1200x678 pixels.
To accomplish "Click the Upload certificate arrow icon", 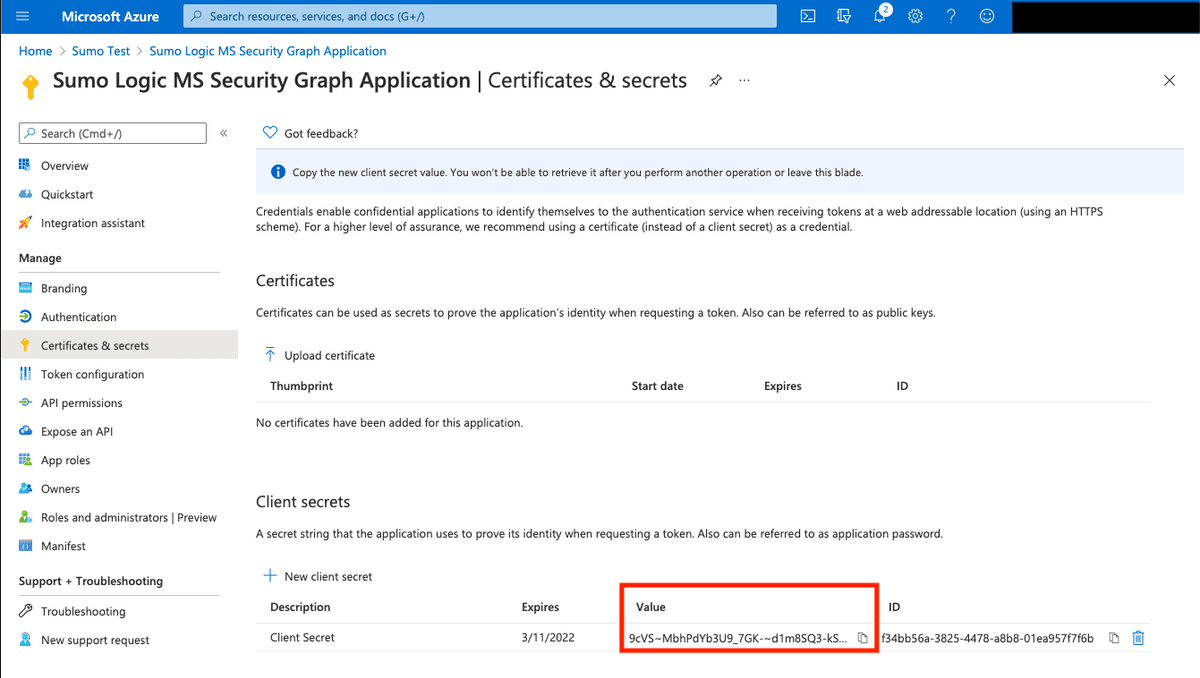I will pos(270,355).
